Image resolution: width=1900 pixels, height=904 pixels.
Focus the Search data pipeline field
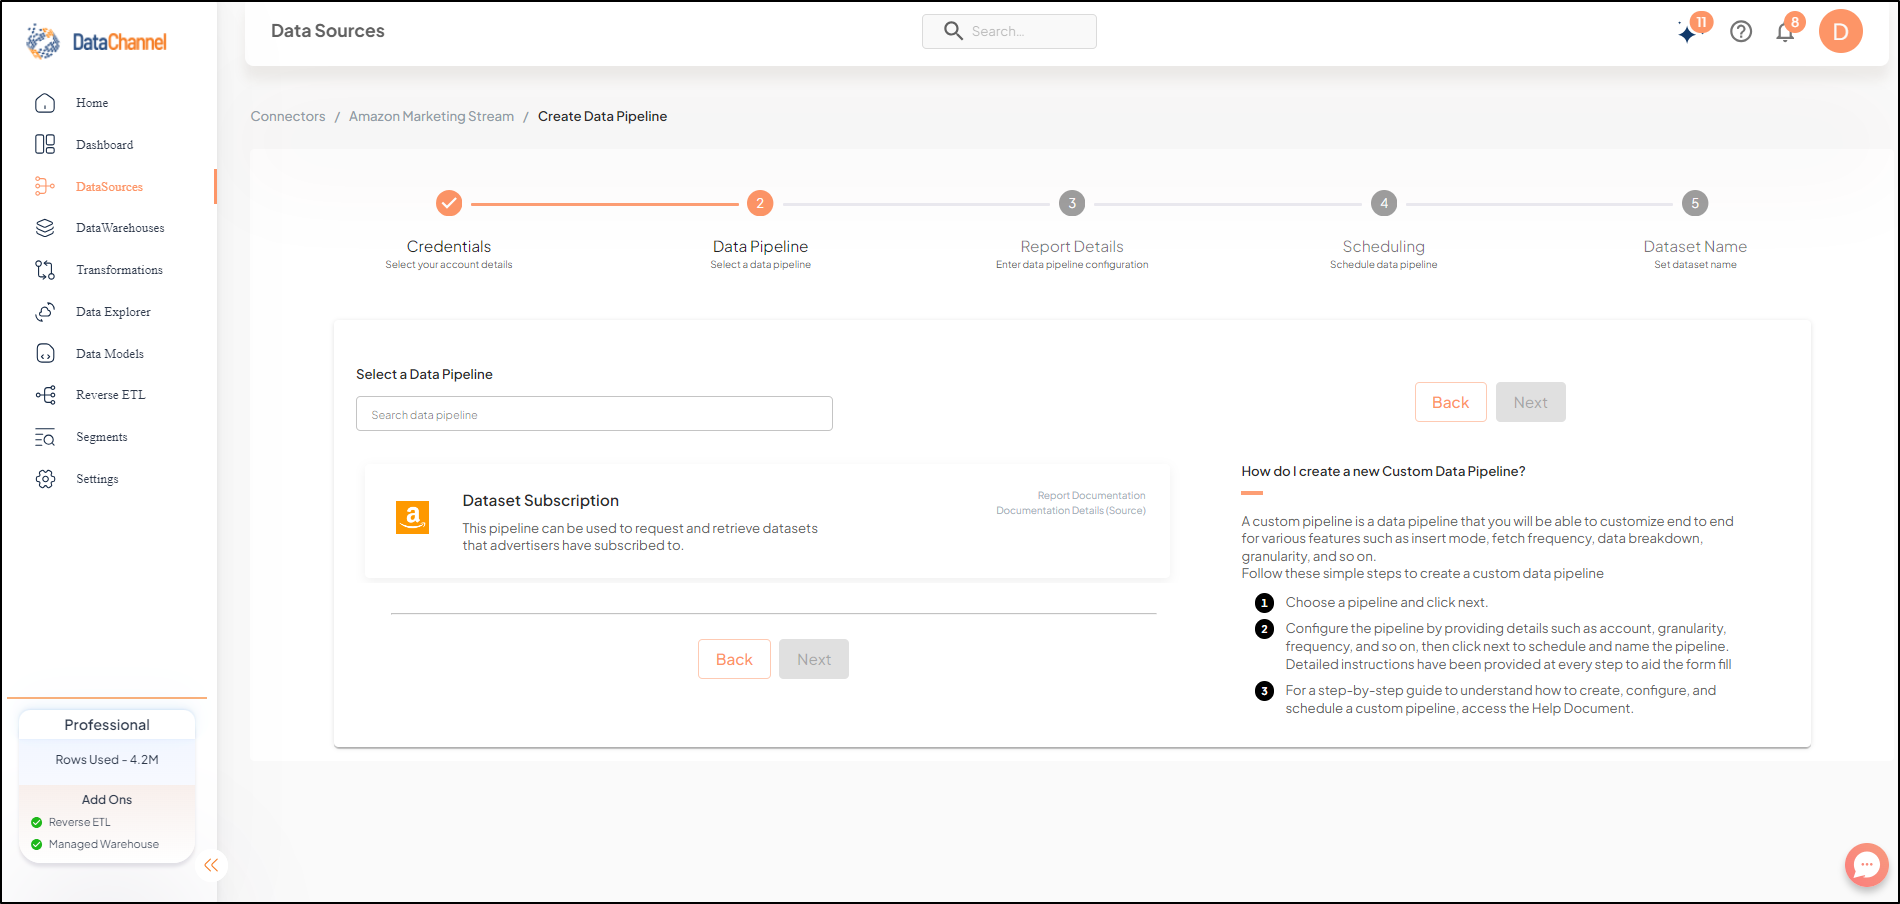594,414
